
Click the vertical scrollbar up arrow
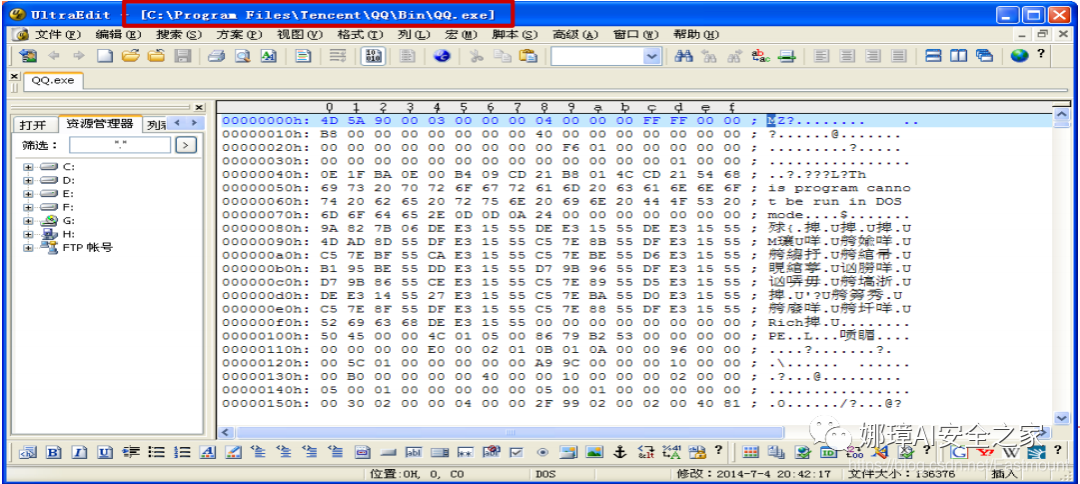(x=1061, y=113)
